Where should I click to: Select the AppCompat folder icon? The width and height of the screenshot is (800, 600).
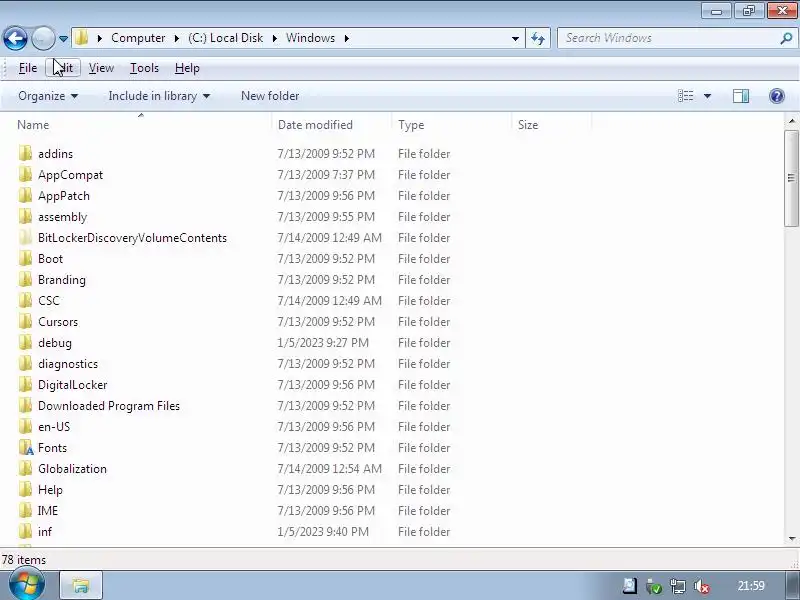point(25,174)
